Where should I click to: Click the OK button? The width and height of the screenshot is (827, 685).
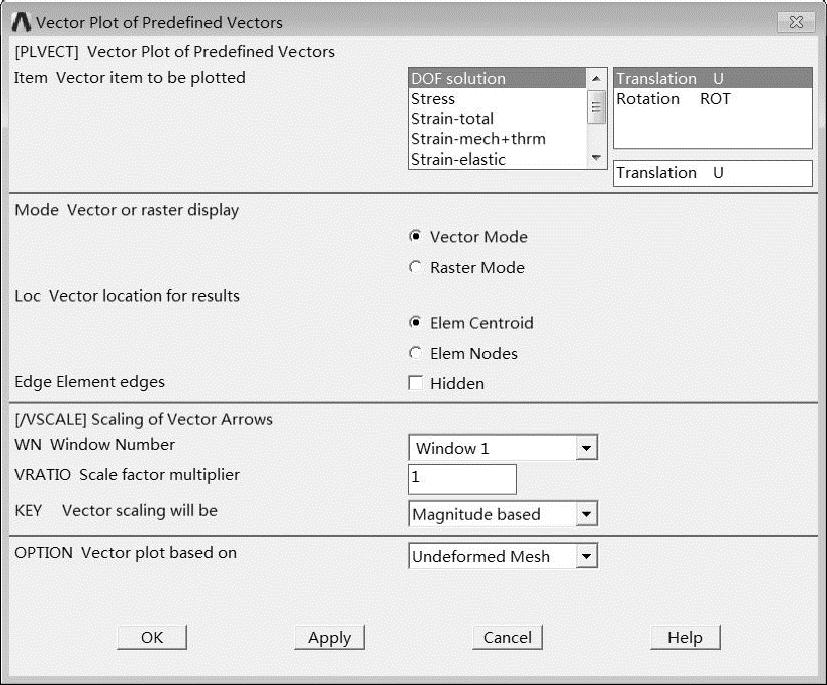tap(152, 638)
